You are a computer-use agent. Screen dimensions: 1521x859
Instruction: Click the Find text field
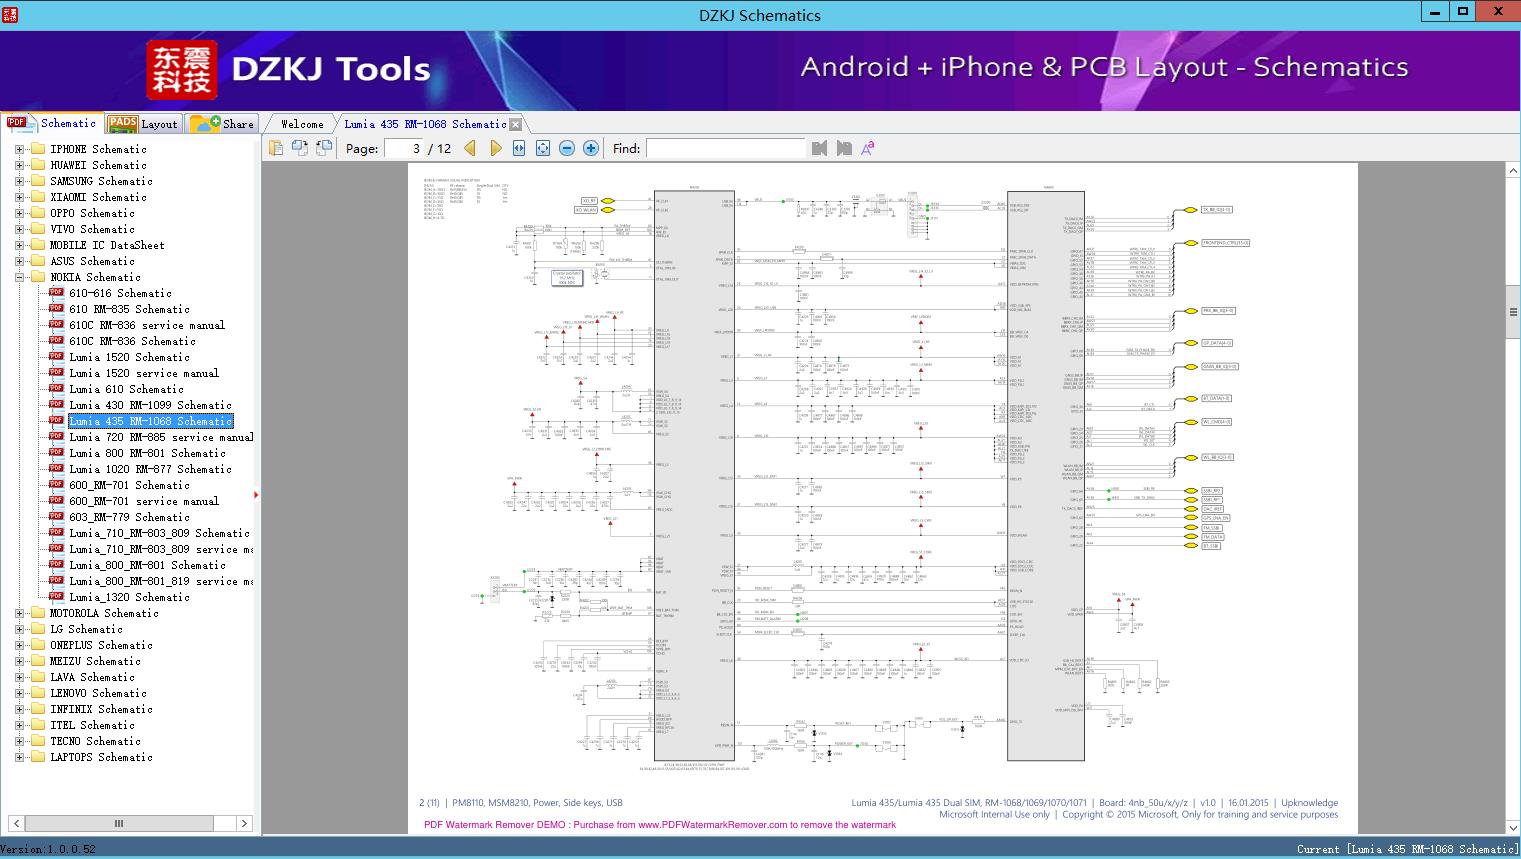(x=725, y=148)
